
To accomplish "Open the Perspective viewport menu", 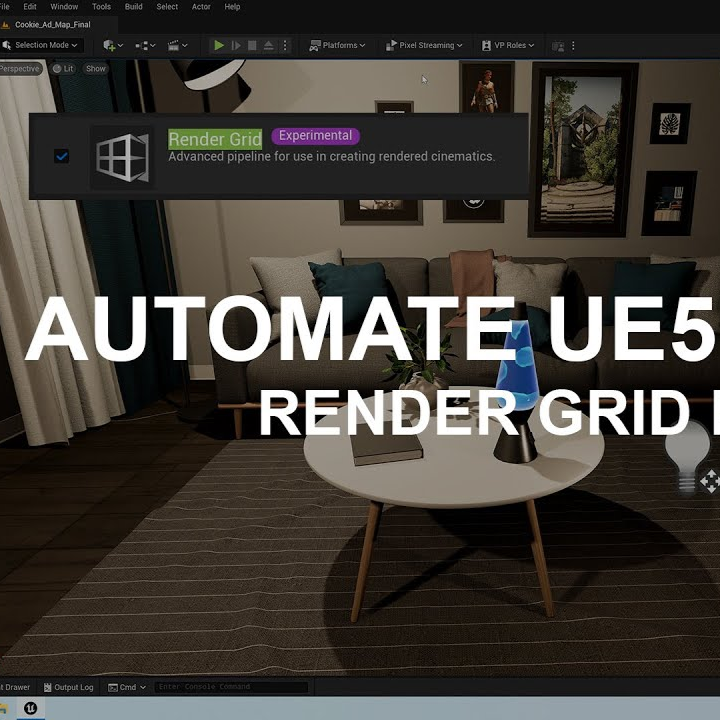I will (20, 69).
